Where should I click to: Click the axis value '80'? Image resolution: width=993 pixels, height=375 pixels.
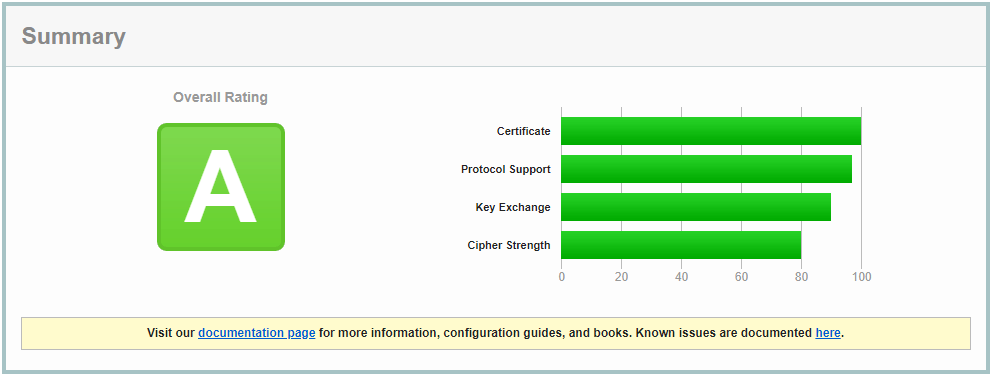tap(802, 277)
